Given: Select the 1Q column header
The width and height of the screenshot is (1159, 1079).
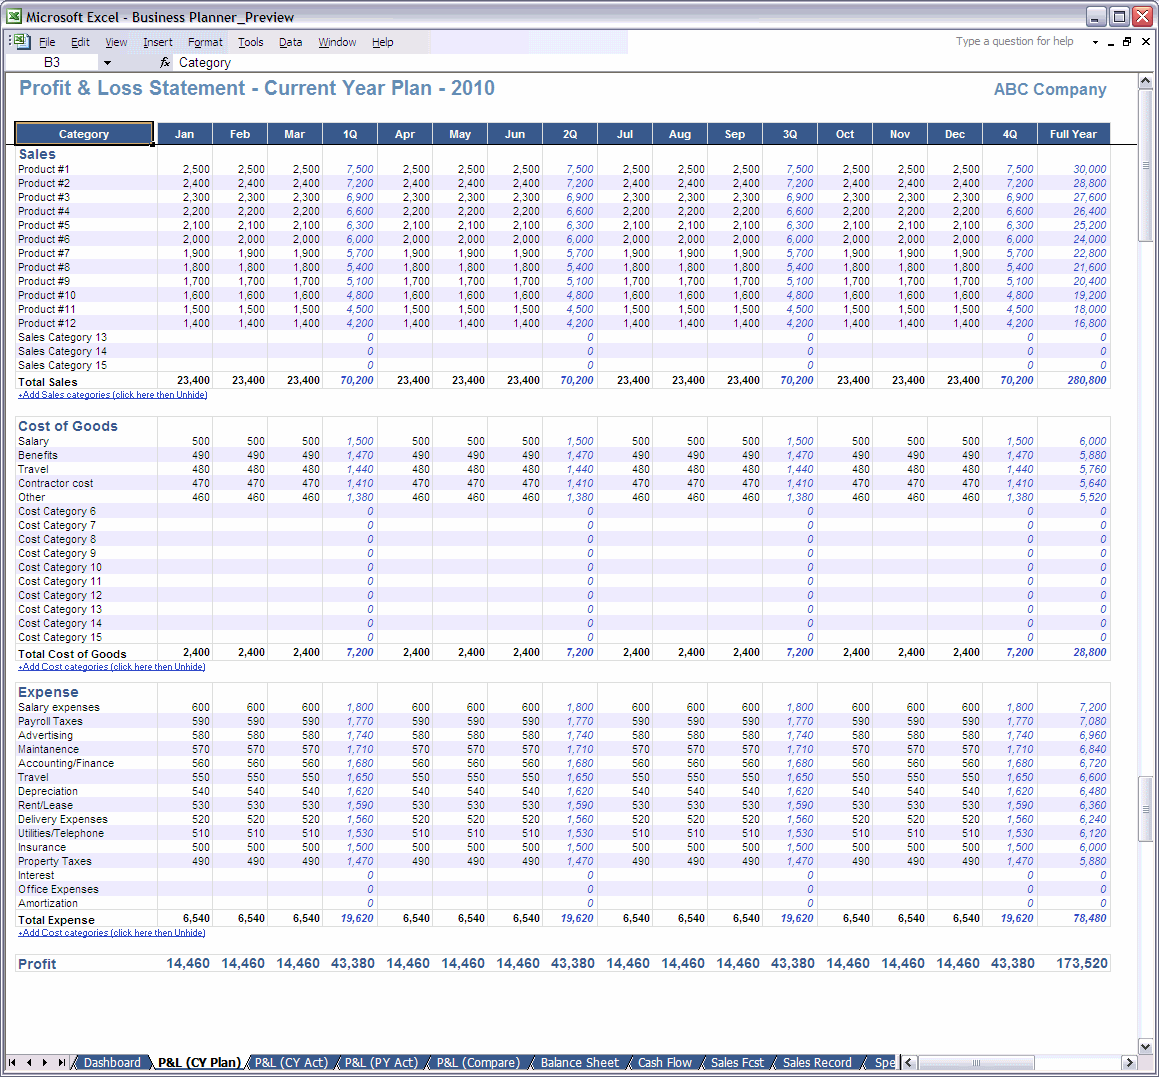Looking at the screenshot, I should pos(350,134).
